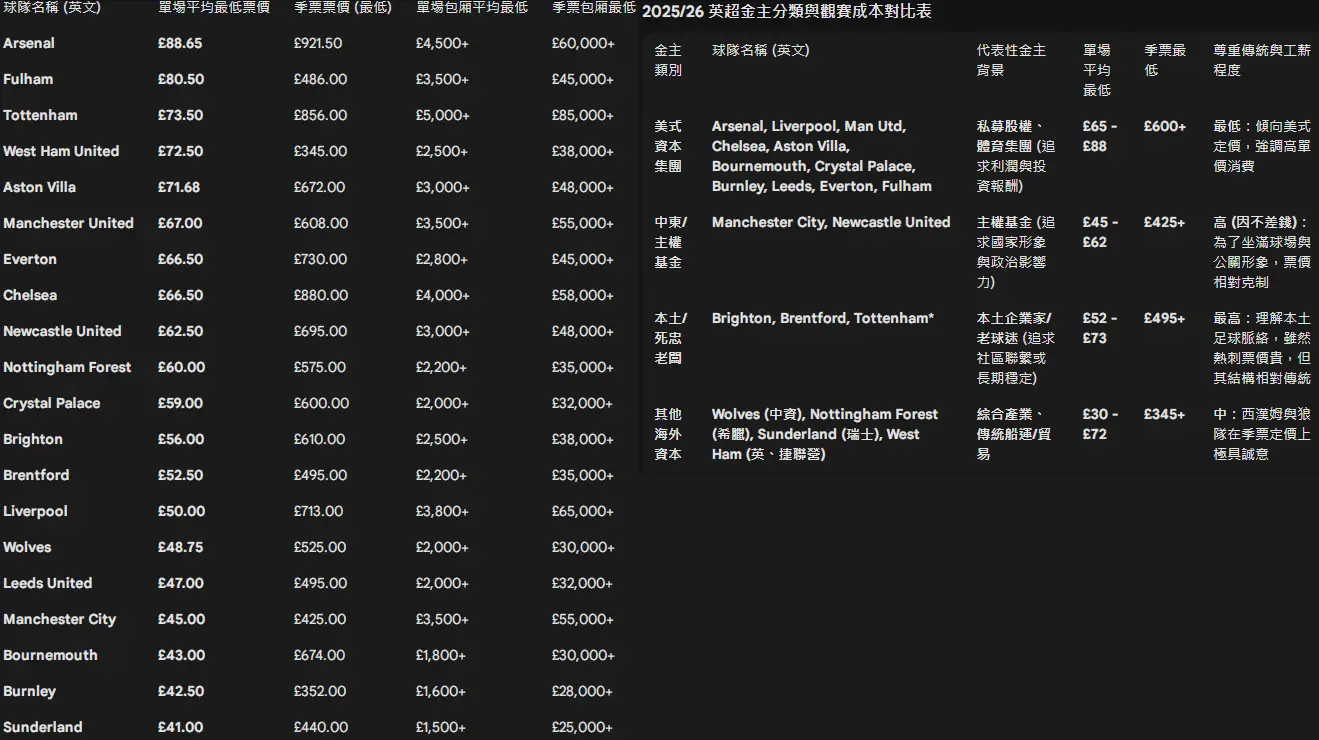Click the 尊重傳統與工薪程度 column header
Image resolution: width=1319 pixels, height=740 pixels.
click(1261, 60)
